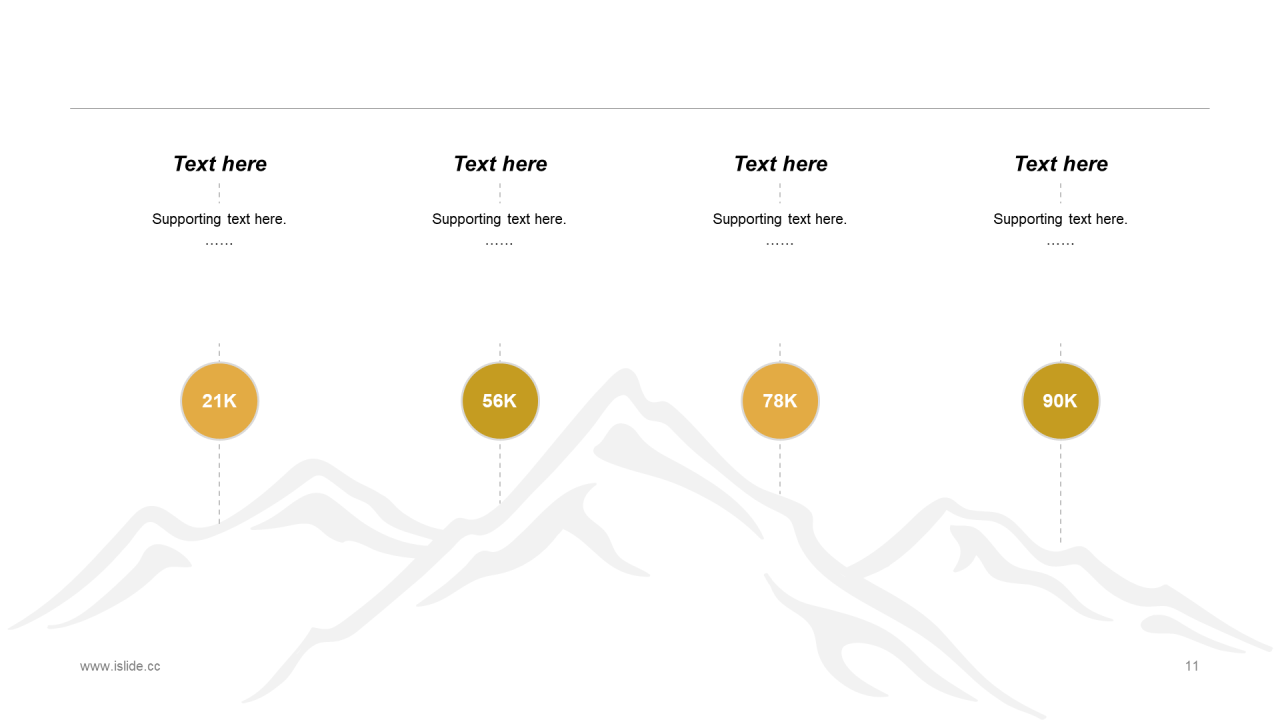This screenshot has height=720, width=1280.
Task: Click the slide number 11
Action: 1192,666
